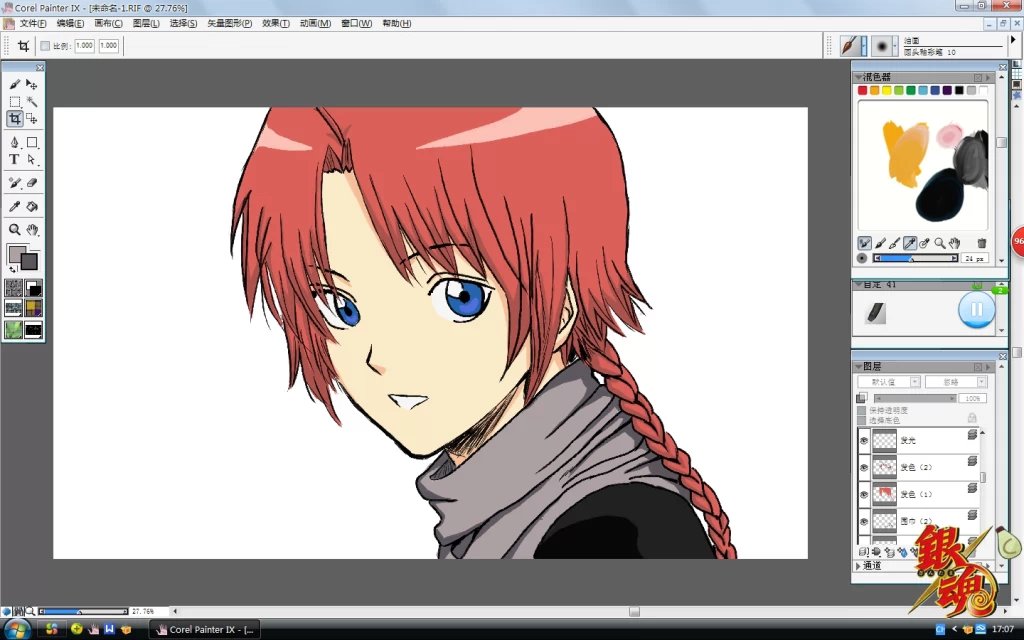Select the Paint Bucket tool
The width and height of the screenshot is (1024, 640).
[31, 206]
